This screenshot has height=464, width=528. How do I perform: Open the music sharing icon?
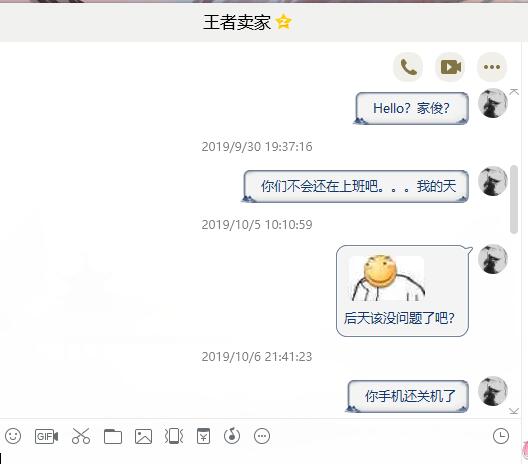click(x=232, y=436)
